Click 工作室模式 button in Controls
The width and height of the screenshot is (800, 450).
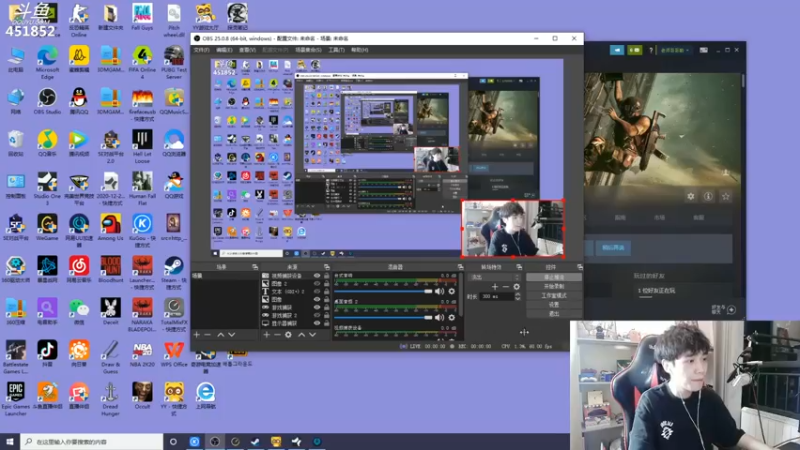click(x=554, y=295)
